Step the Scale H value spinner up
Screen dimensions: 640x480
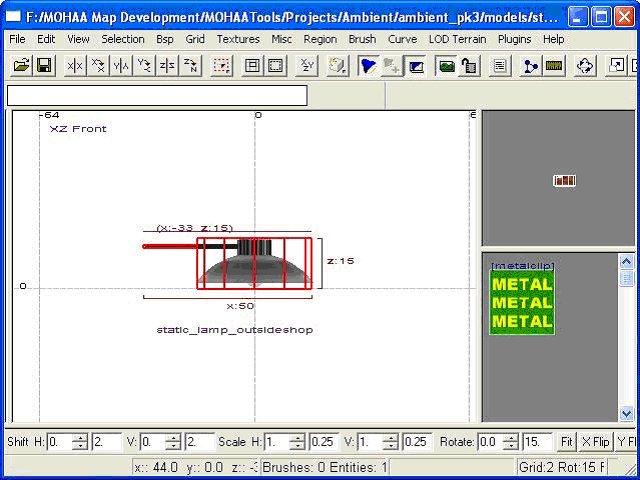point(298,437)
